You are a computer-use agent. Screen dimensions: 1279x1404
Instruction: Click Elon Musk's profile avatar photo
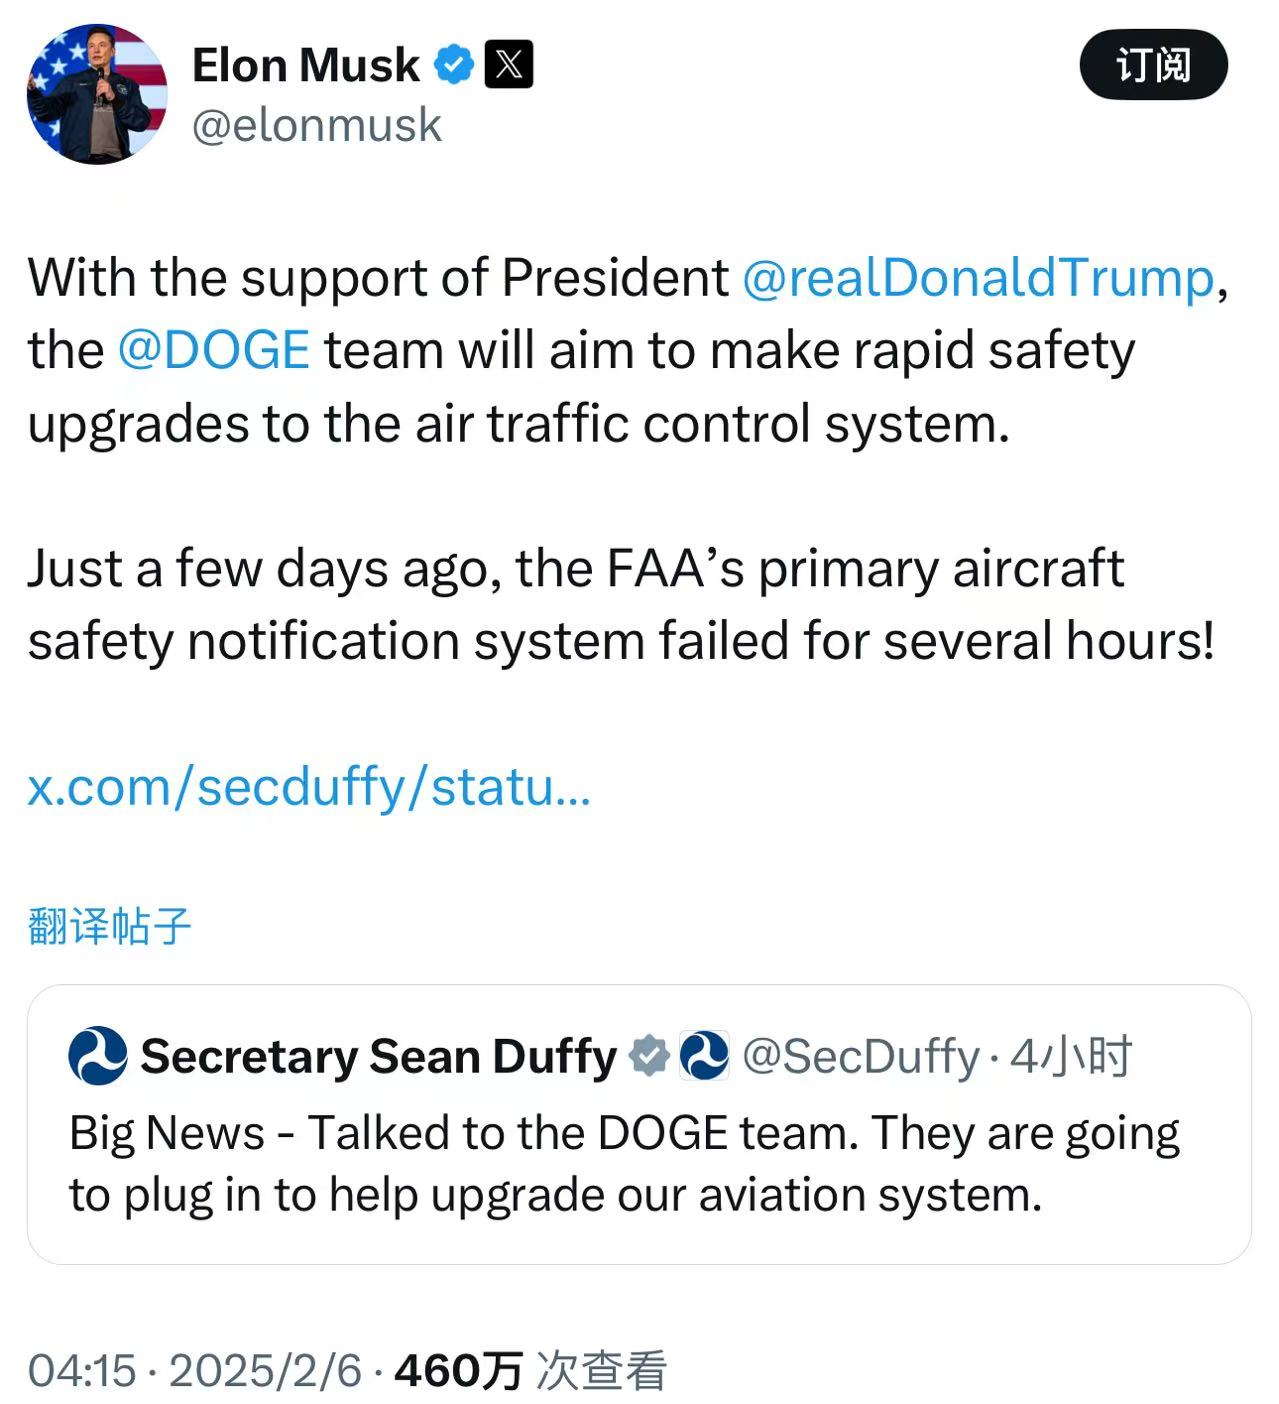click(97, 94)
